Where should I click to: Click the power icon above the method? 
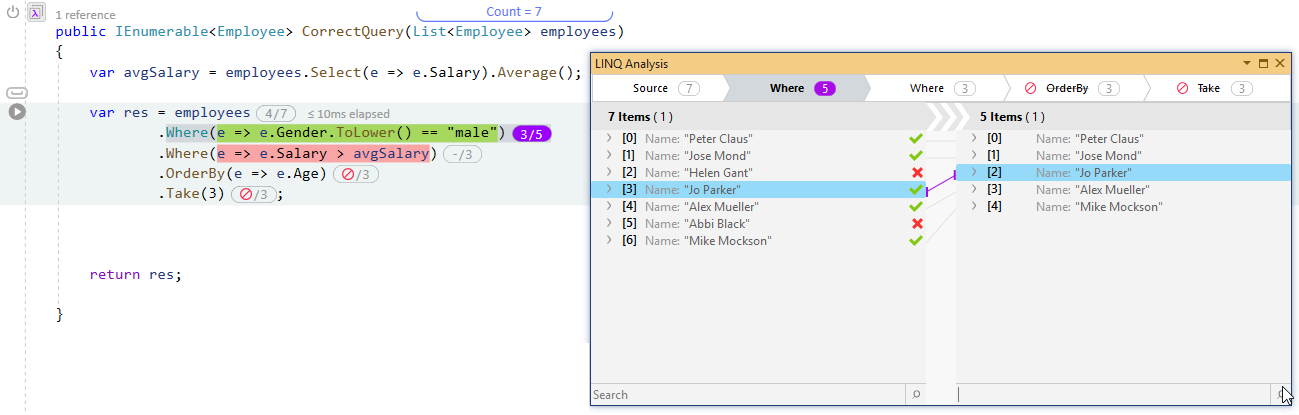click(x=13, y=12)
